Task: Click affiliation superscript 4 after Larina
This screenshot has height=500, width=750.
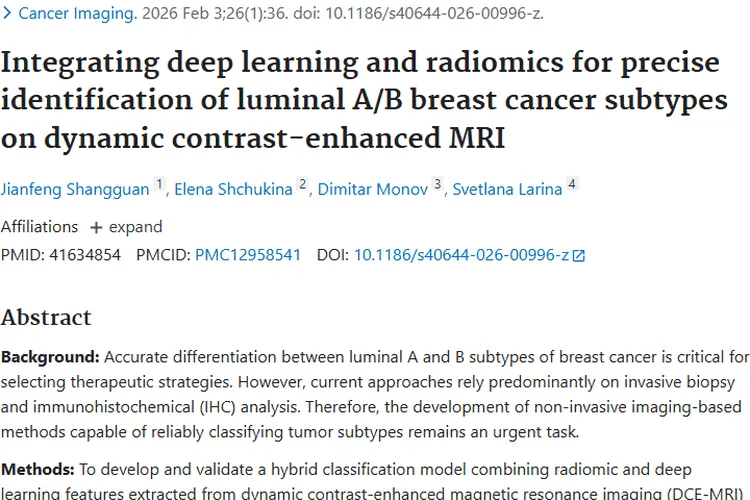Action: coord(571,185)
